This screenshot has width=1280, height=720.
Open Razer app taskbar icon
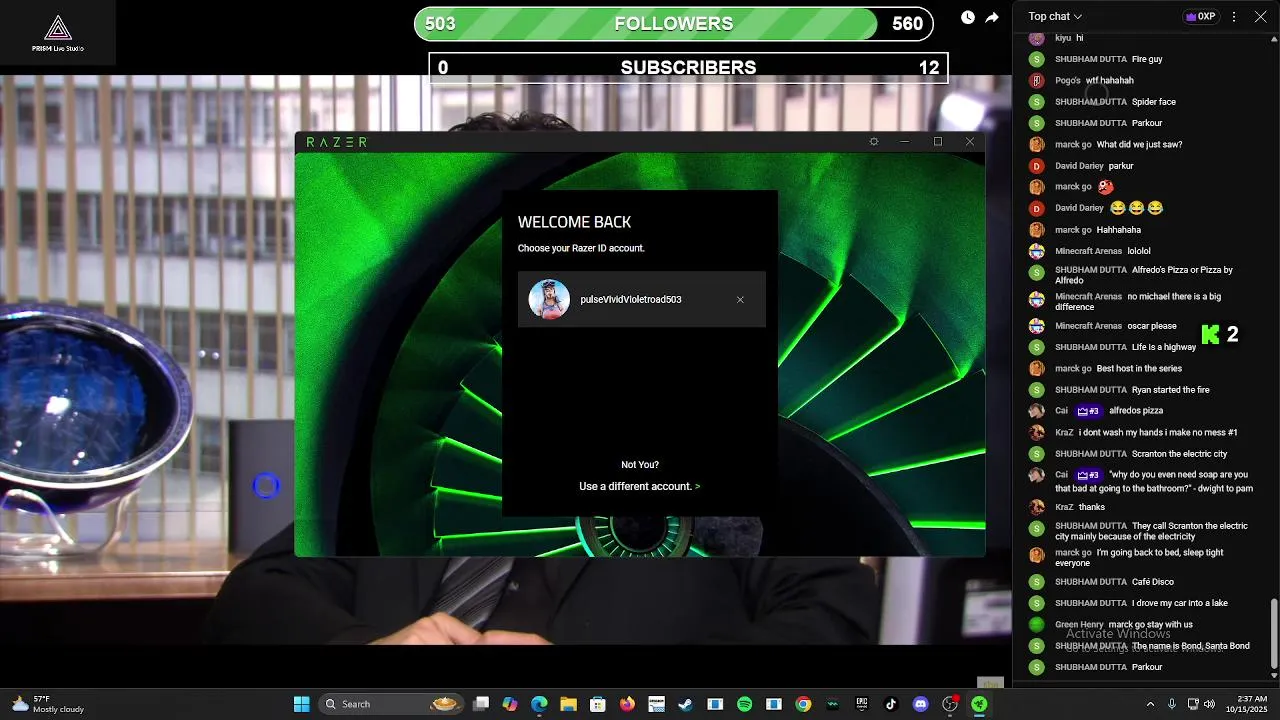979,704
